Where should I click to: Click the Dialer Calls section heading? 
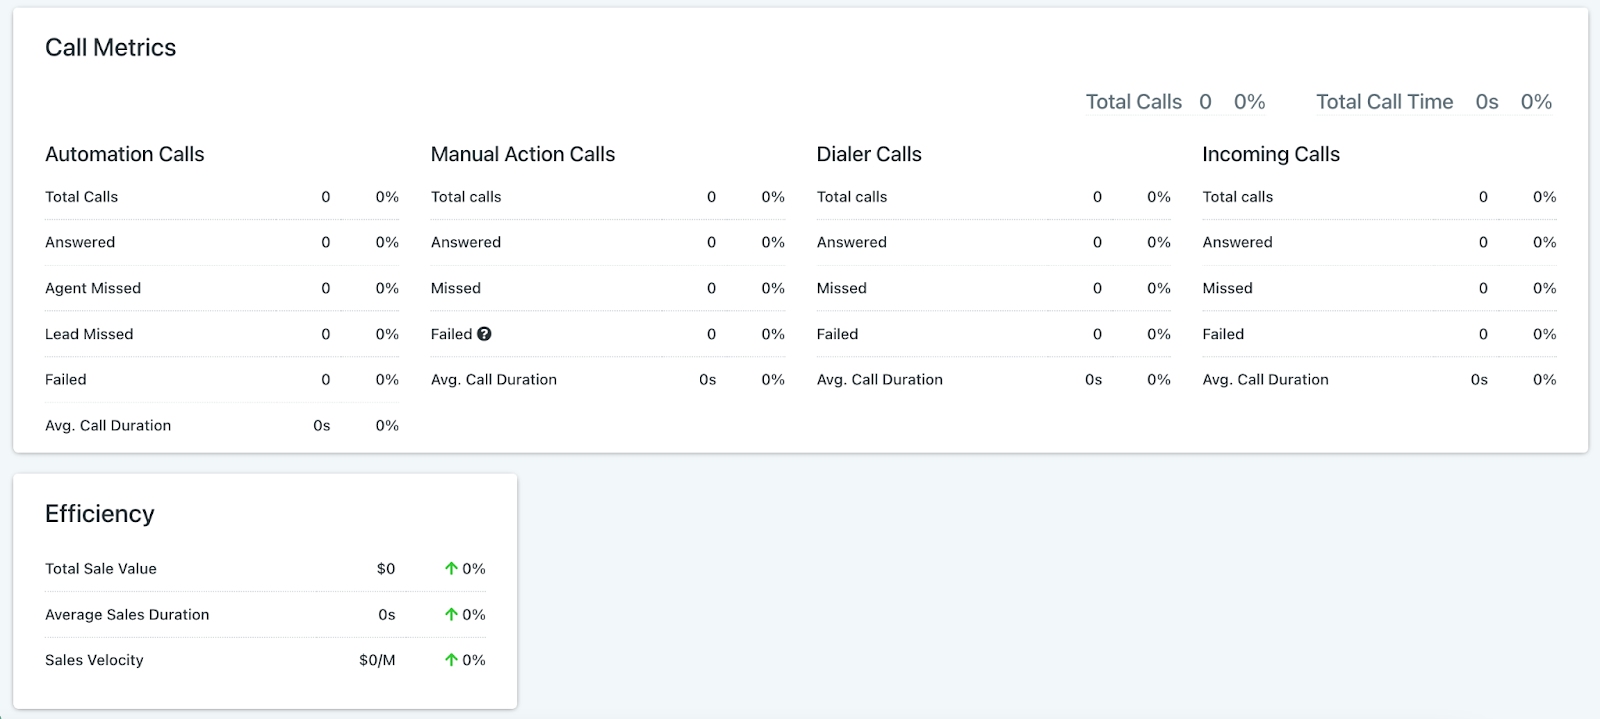868,154
